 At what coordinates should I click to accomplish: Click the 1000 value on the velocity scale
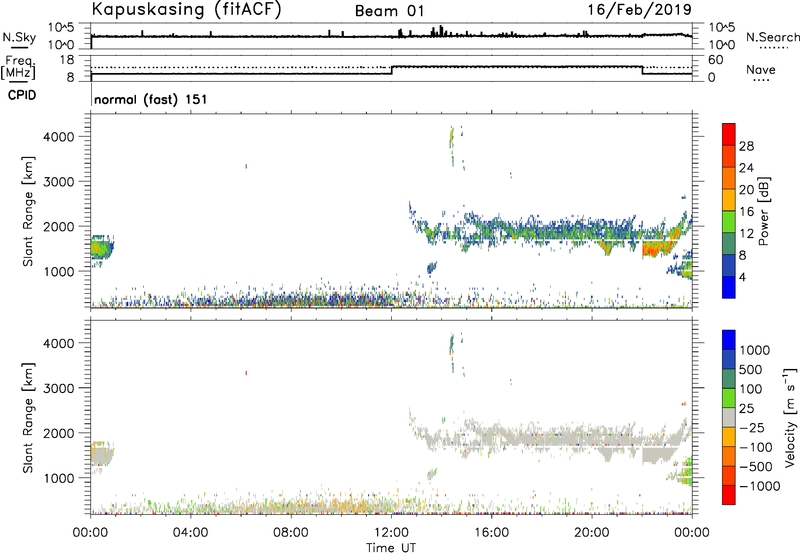(755, 350)
